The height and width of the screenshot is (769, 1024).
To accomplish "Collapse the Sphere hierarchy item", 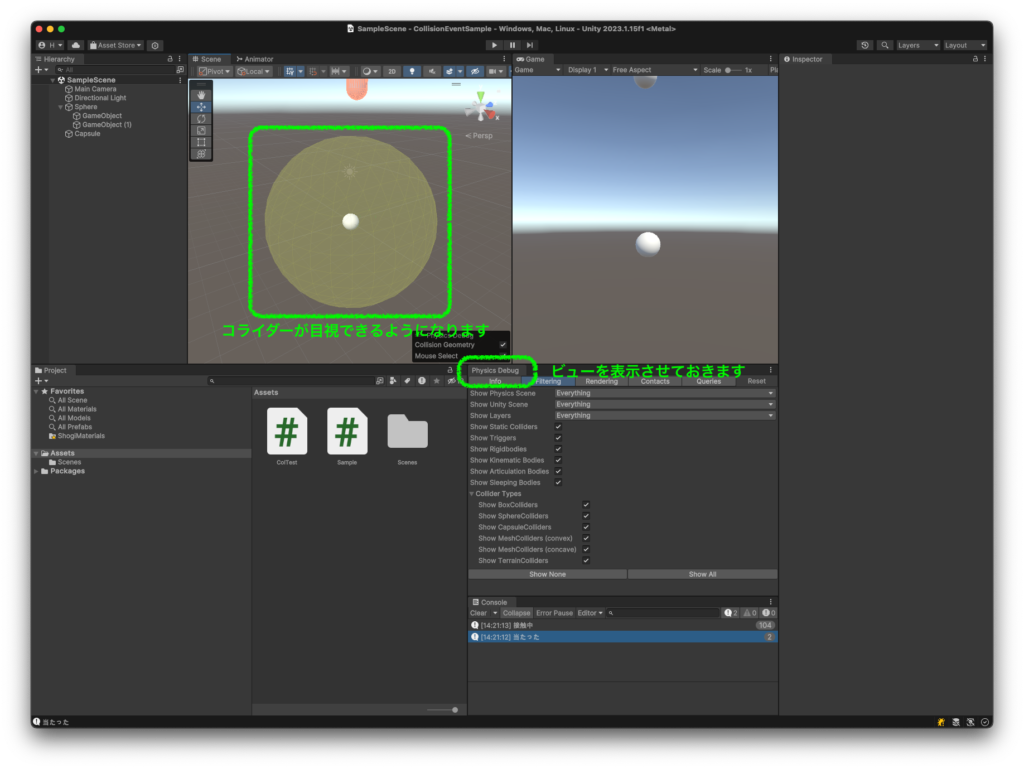I will [61, 107].
